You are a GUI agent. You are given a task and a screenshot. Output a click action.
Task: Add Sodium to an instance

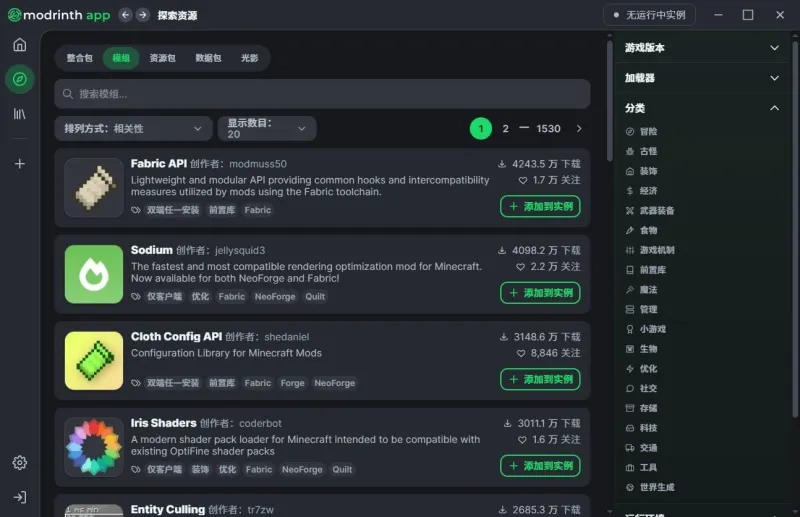pyautogui.click(x=540, y=293)
